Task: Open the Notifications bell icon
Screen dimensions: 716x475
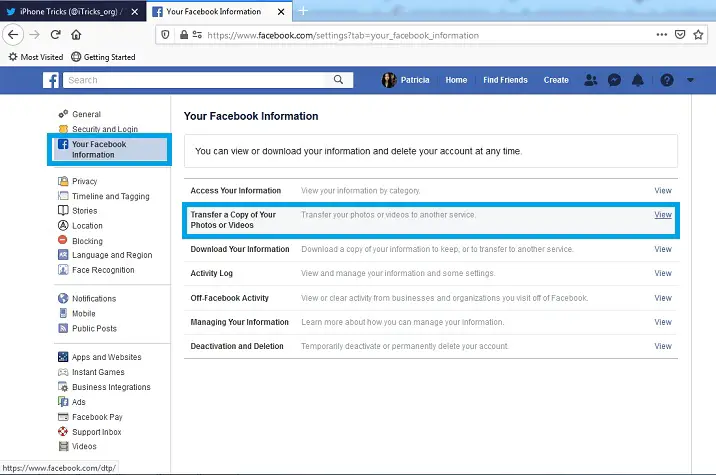Action: tap(638, 80)
